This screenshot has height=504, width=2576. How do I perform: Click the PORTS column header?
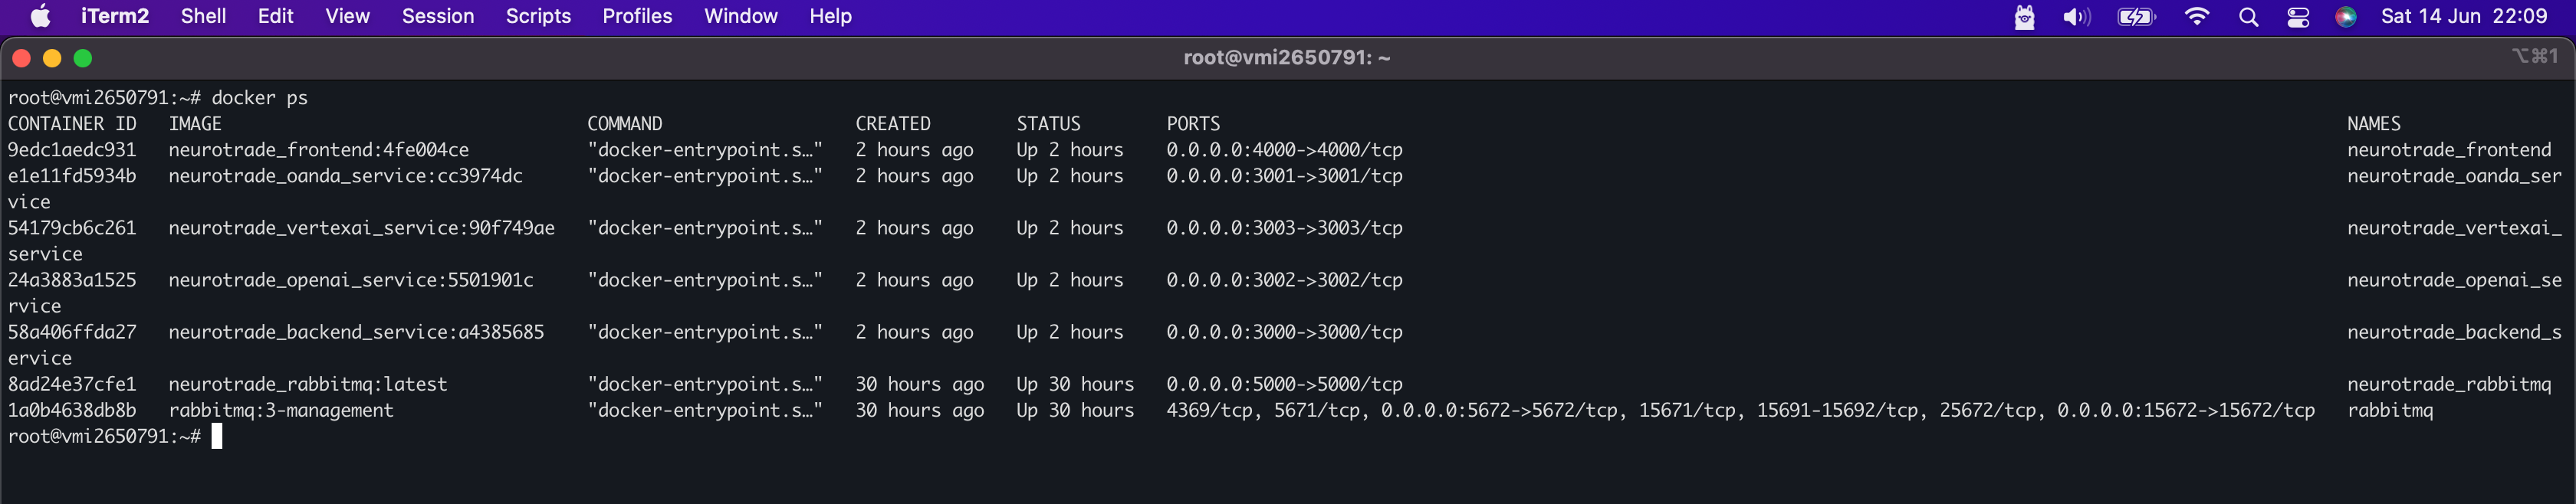coord(1193,124)
